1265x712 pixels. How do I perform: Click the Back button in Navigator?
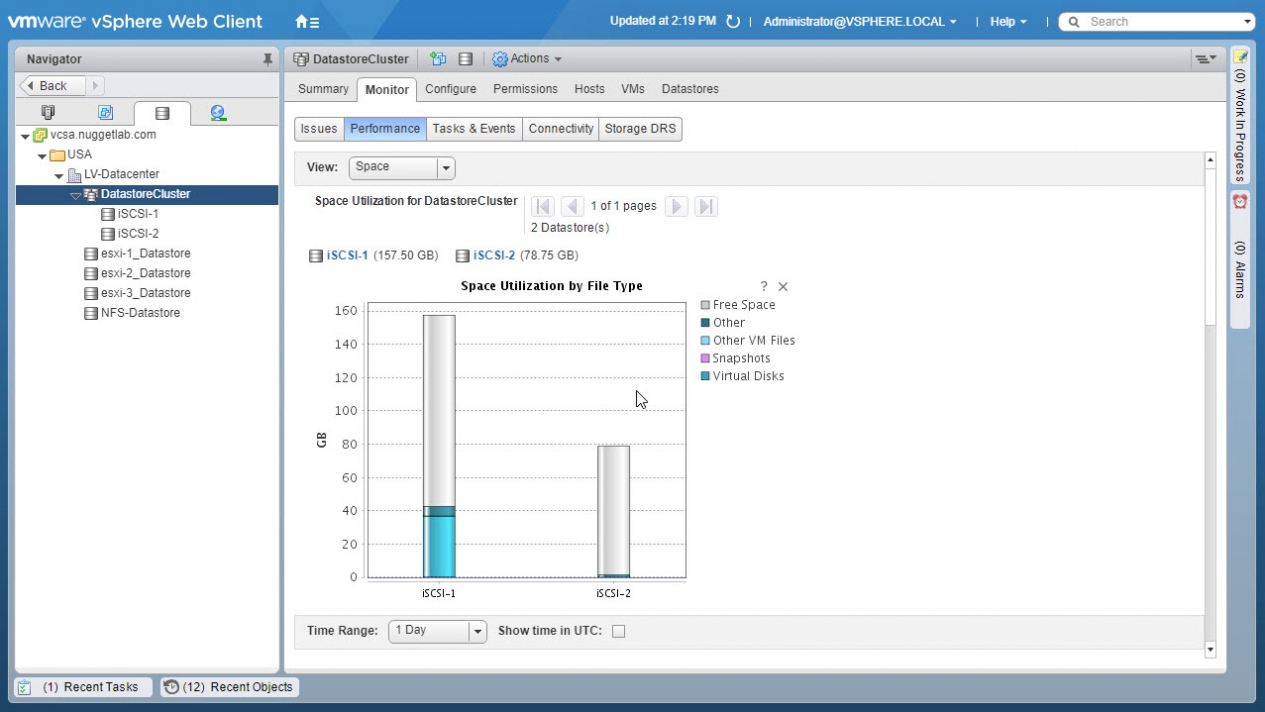(x=53, y=86)
